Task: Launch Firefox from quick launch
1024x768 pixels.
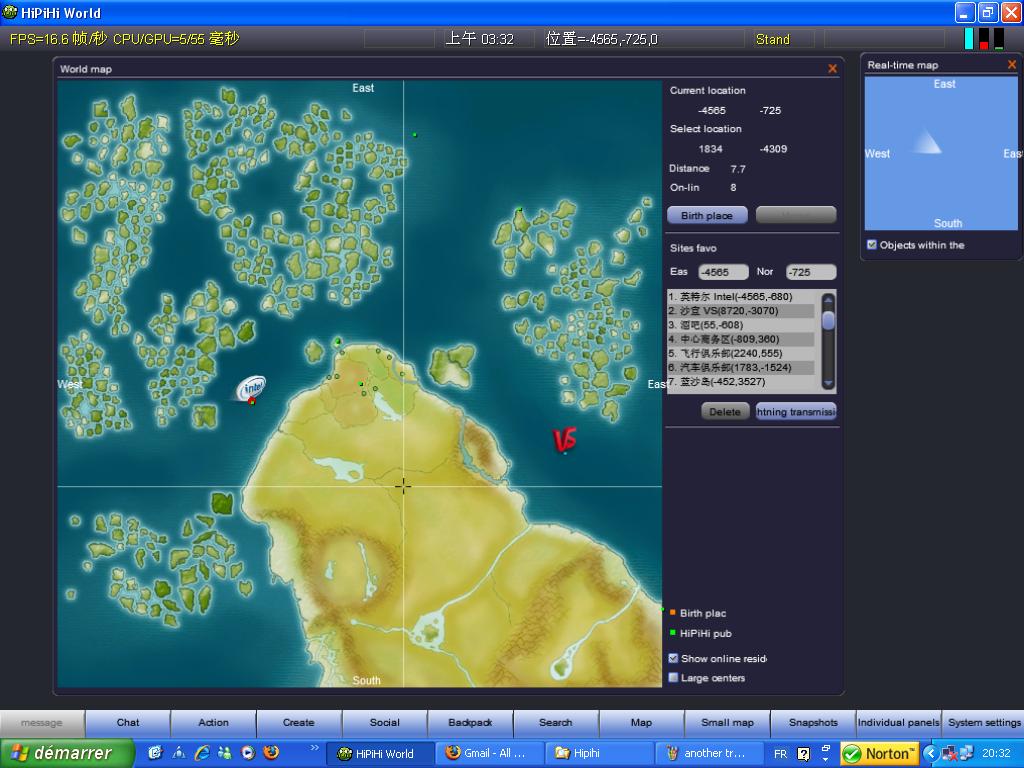Action: 271,753
